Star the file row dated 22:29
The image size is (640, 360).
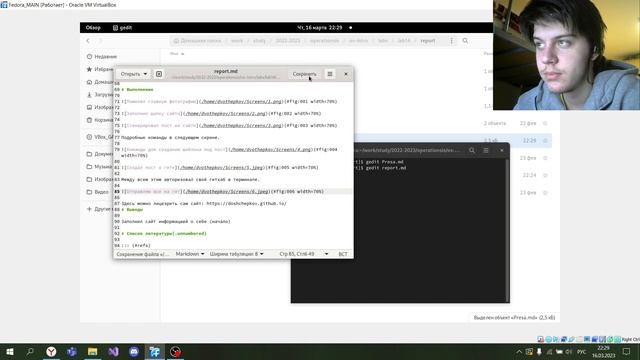(545, 140)
